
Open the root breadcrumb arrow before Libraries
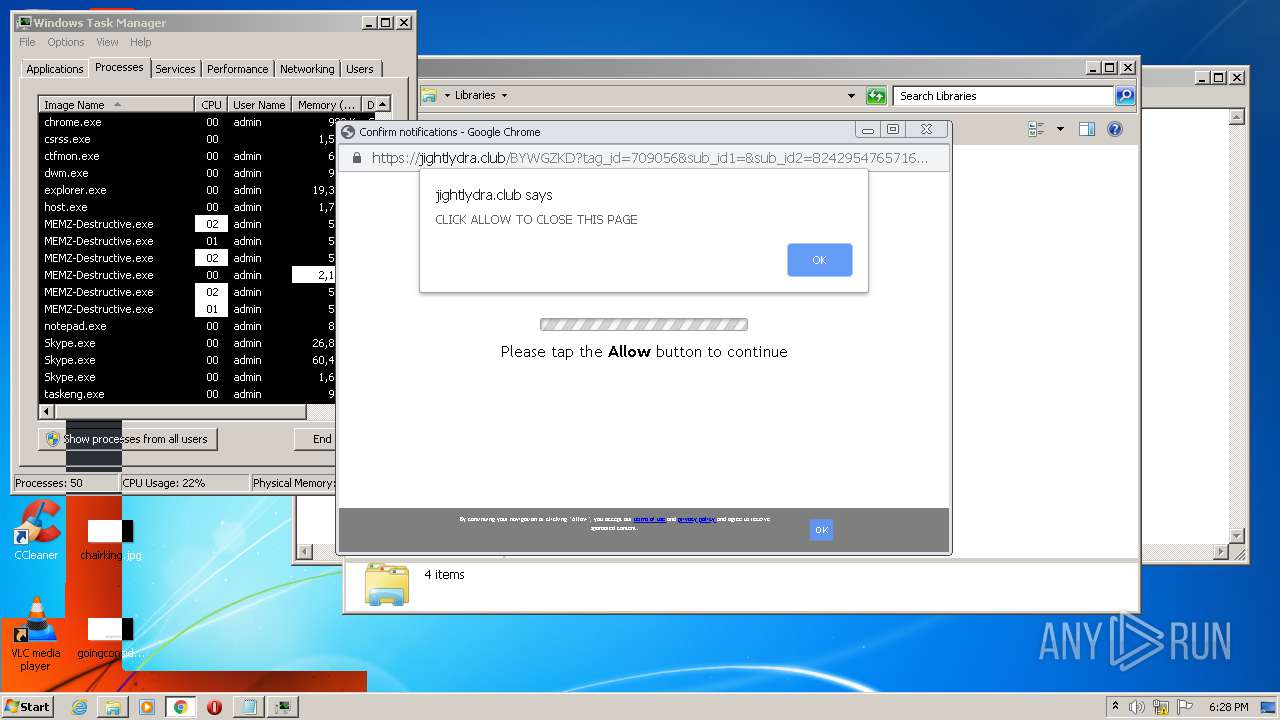point(447,96)
